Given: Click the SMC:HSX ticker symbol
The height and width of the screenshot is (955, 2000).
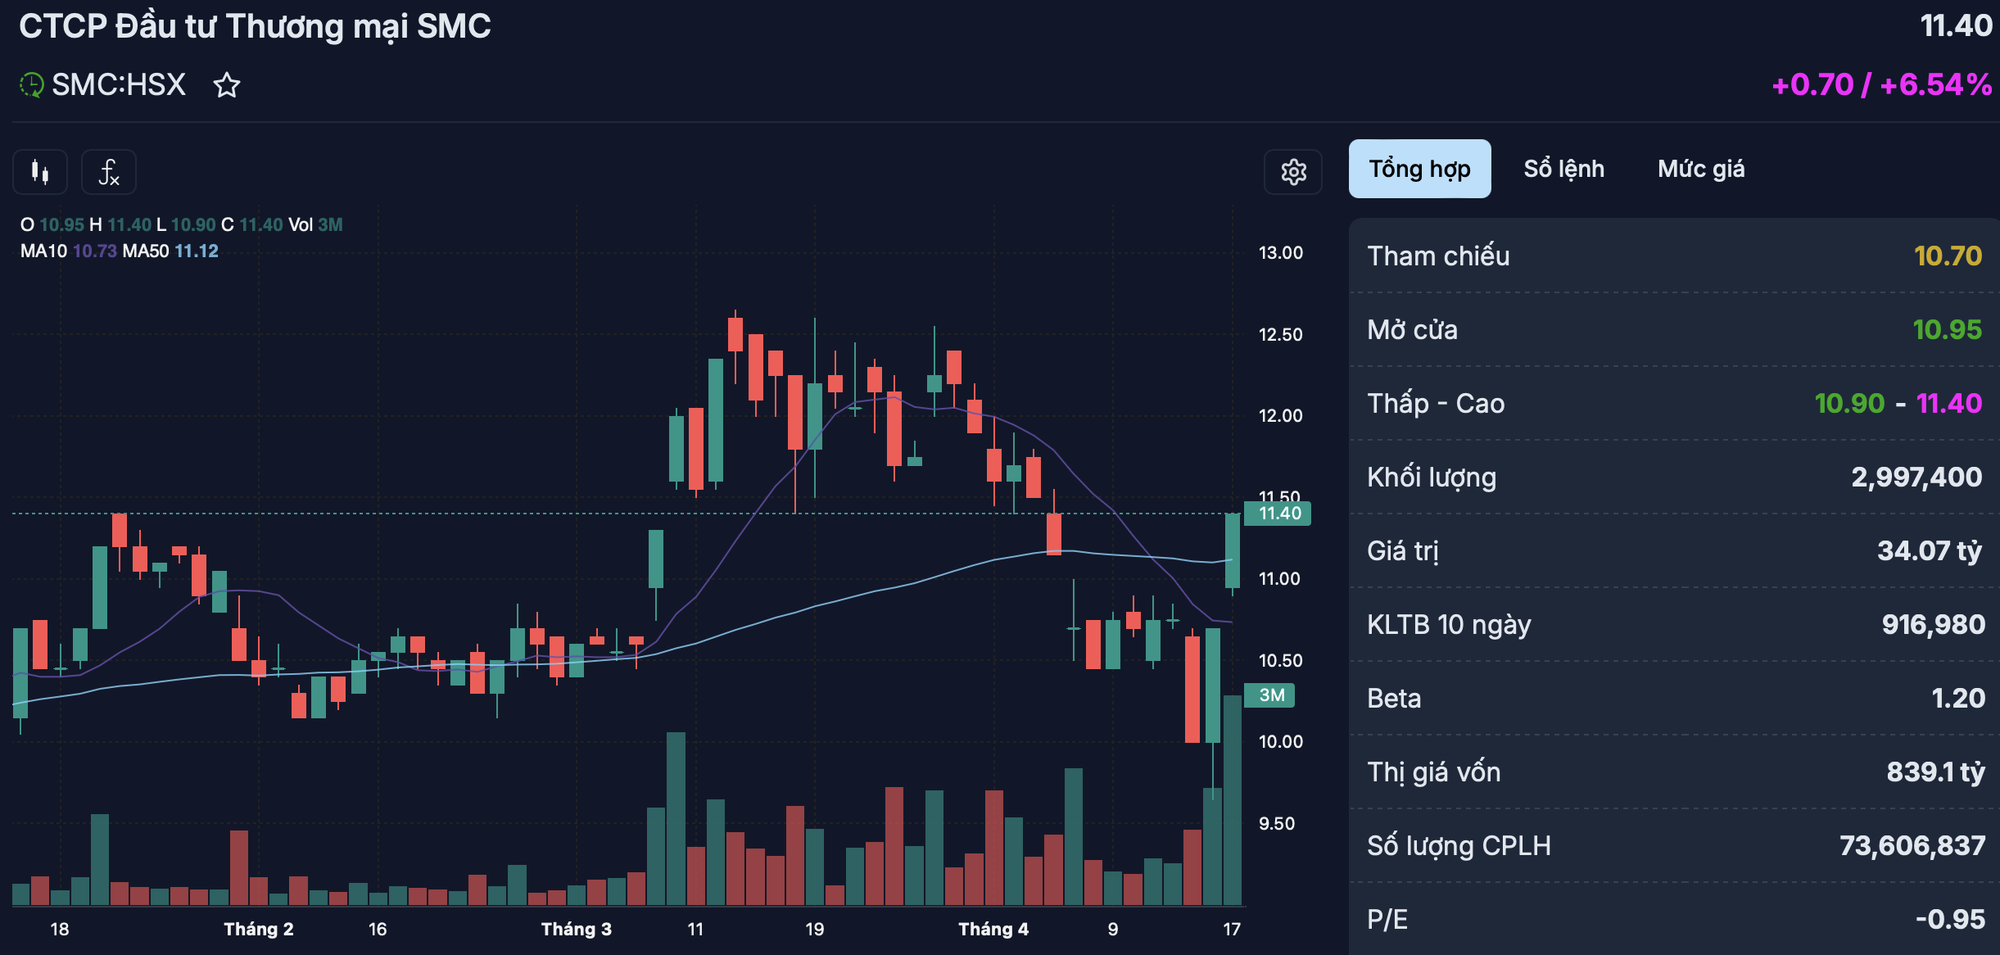Looking at the screenshot, I should 118,86.
